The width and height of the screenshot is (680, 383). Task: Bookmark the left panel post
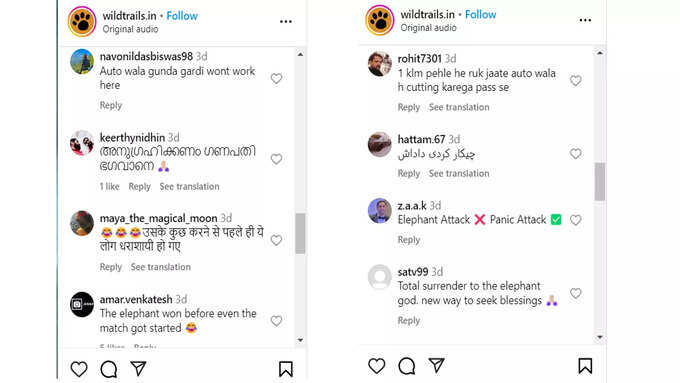[286, 369]
